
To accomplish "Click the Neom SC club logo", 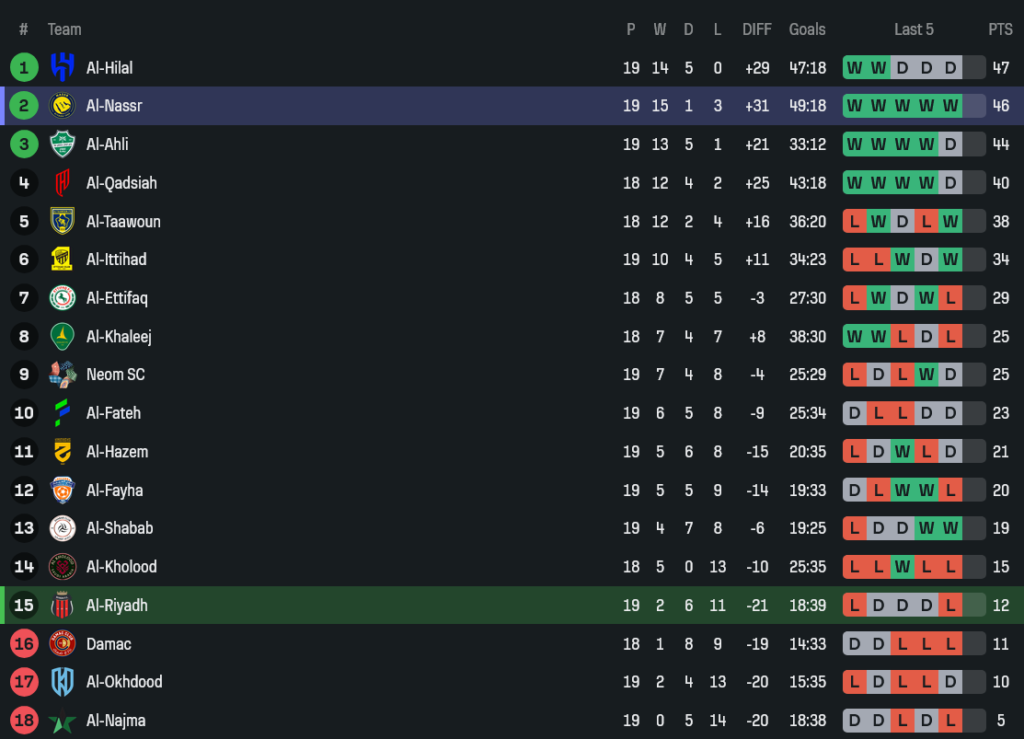I will point(62,374).
